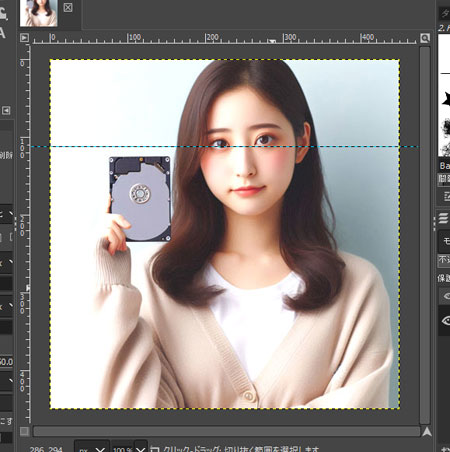Image resolution: width=450 pixels, height=452 pixels.
Task: Adjust the layer opacity slider
Action: coord(444,260)
